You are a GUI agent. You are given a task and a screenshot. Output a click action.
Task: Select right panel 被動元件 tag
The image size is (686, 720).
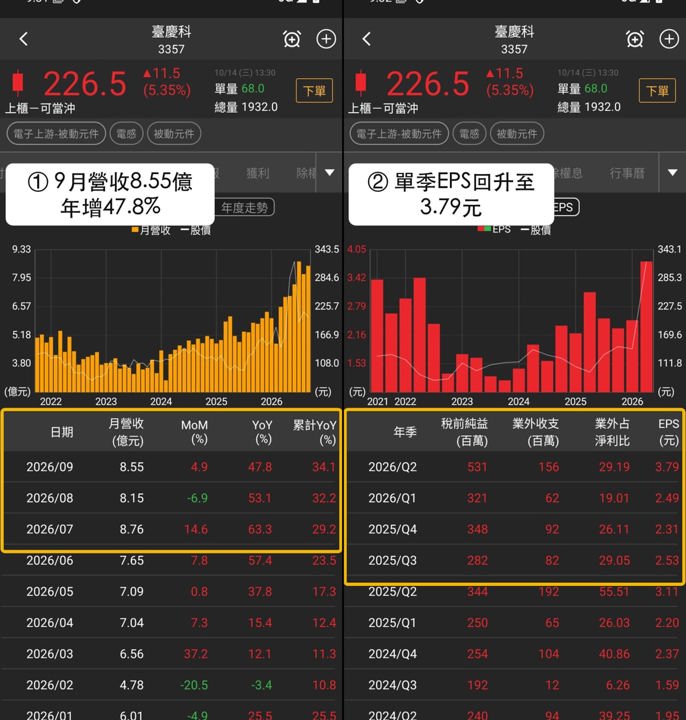517,134
